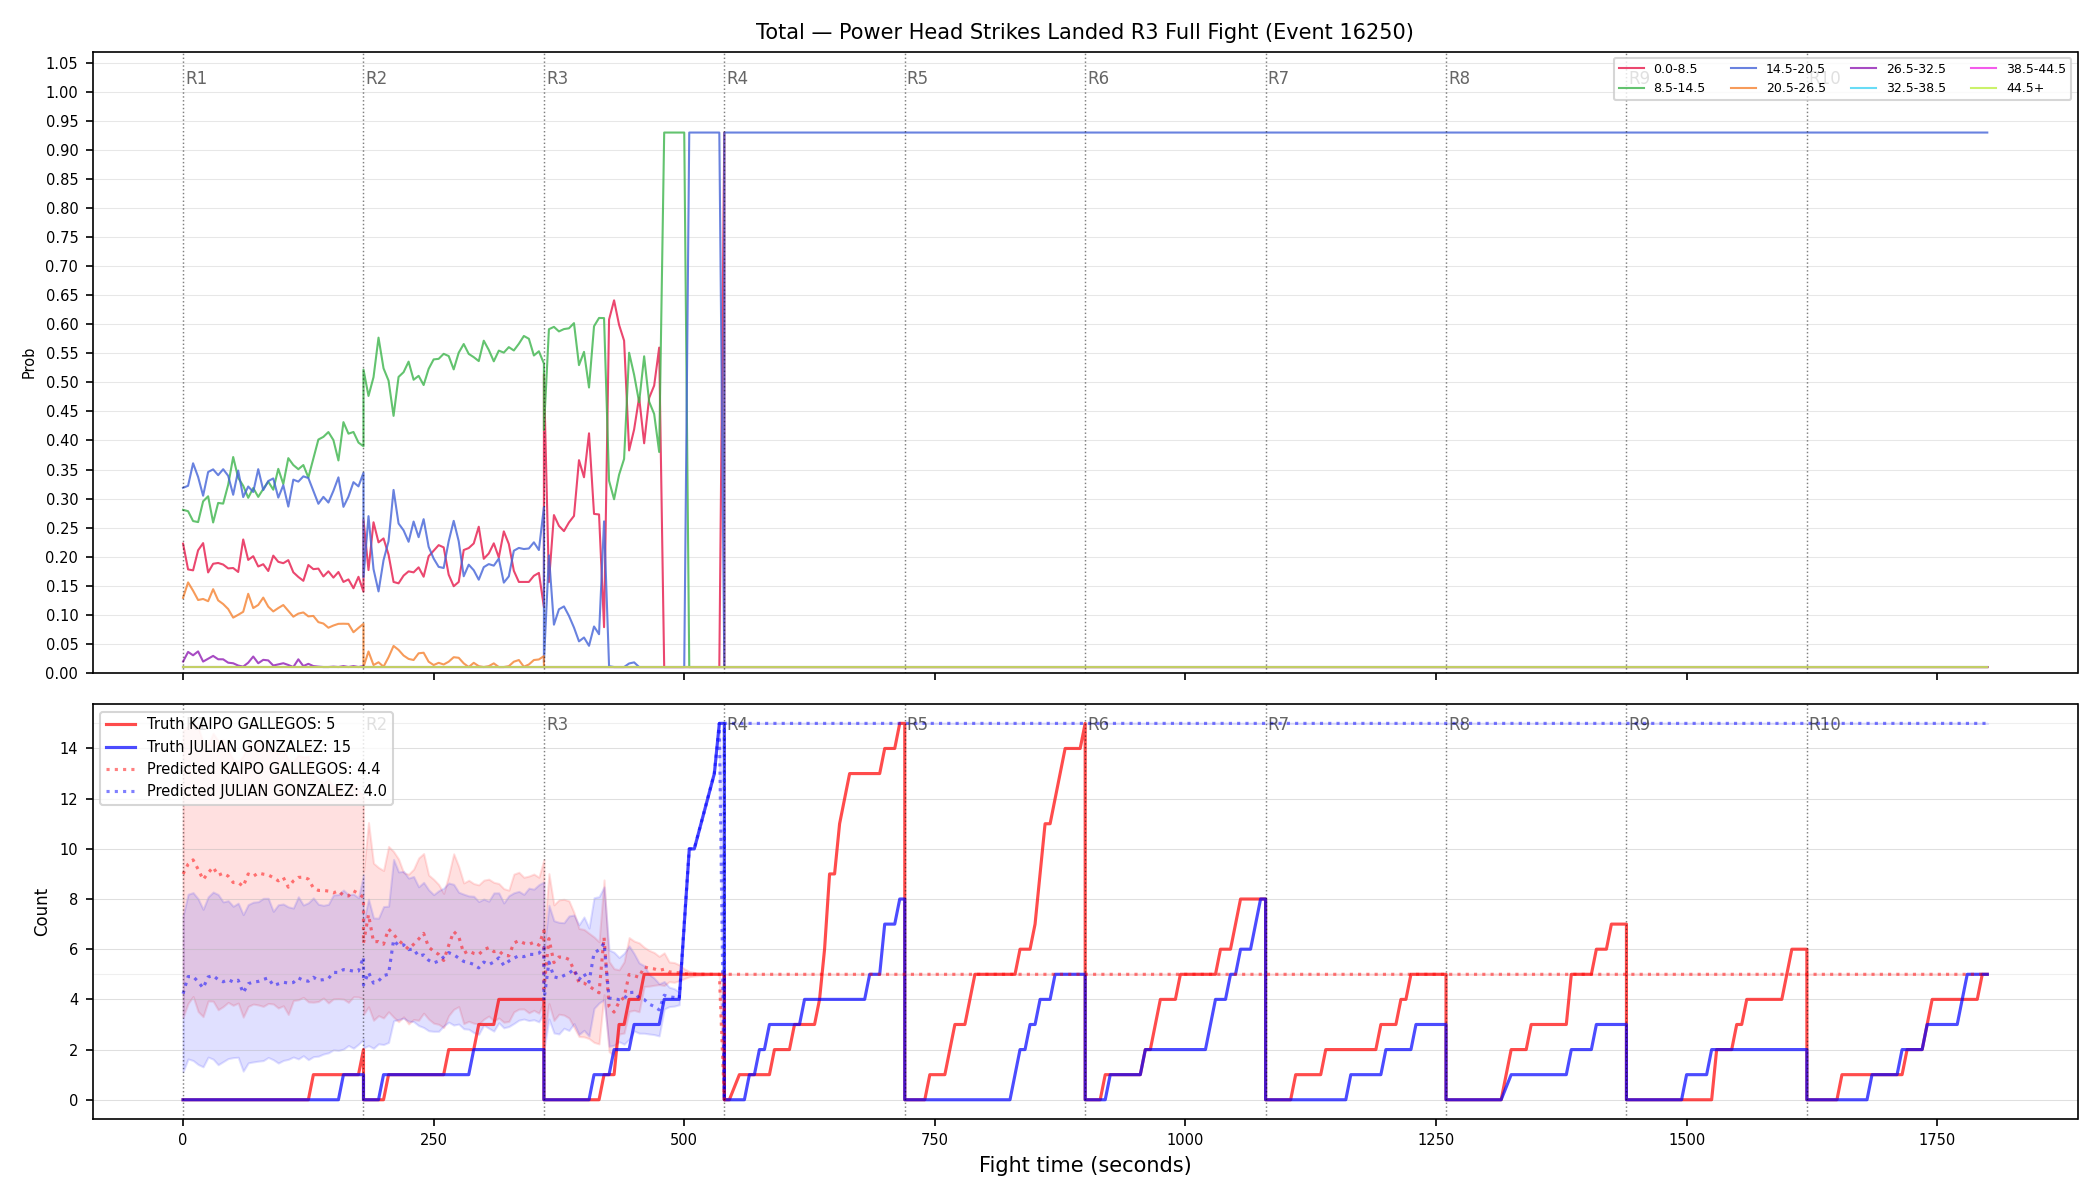The image size is (2100, 1200).
Task: Click the R5 round marker in count chart
Action: 917,724
